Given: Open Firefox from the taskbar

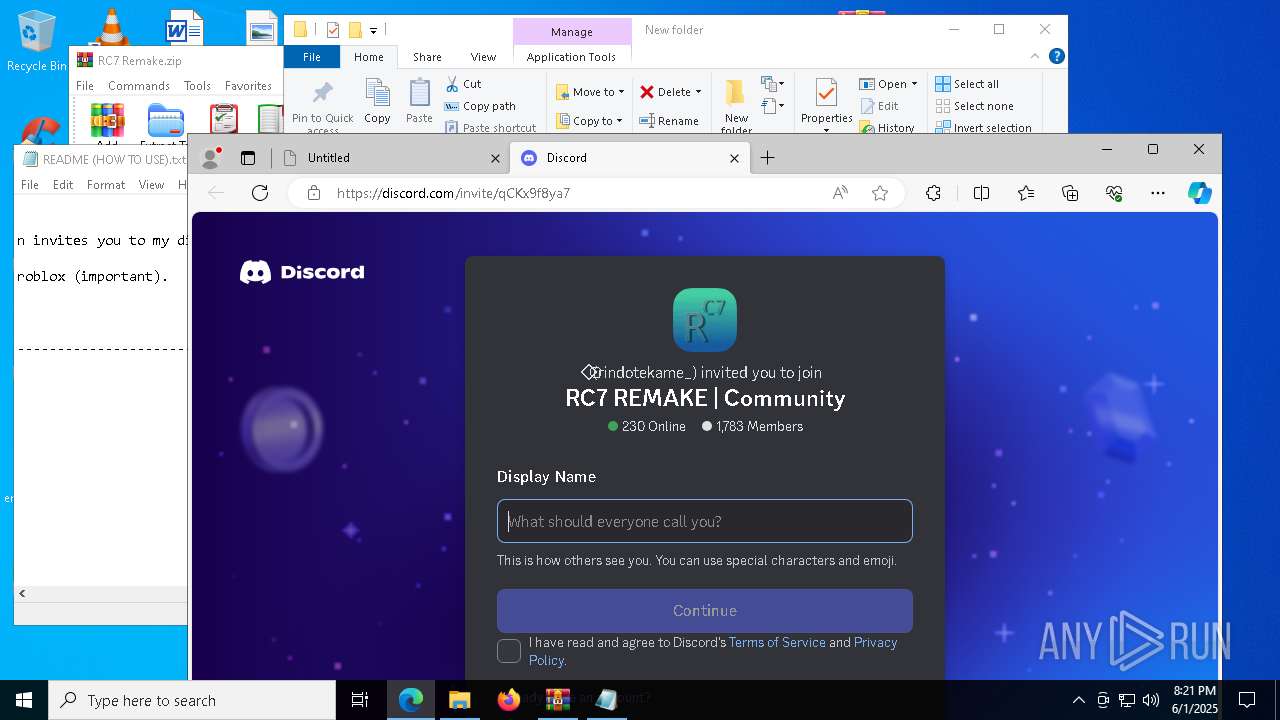Looking at the screenshot, I should point(509,700).
